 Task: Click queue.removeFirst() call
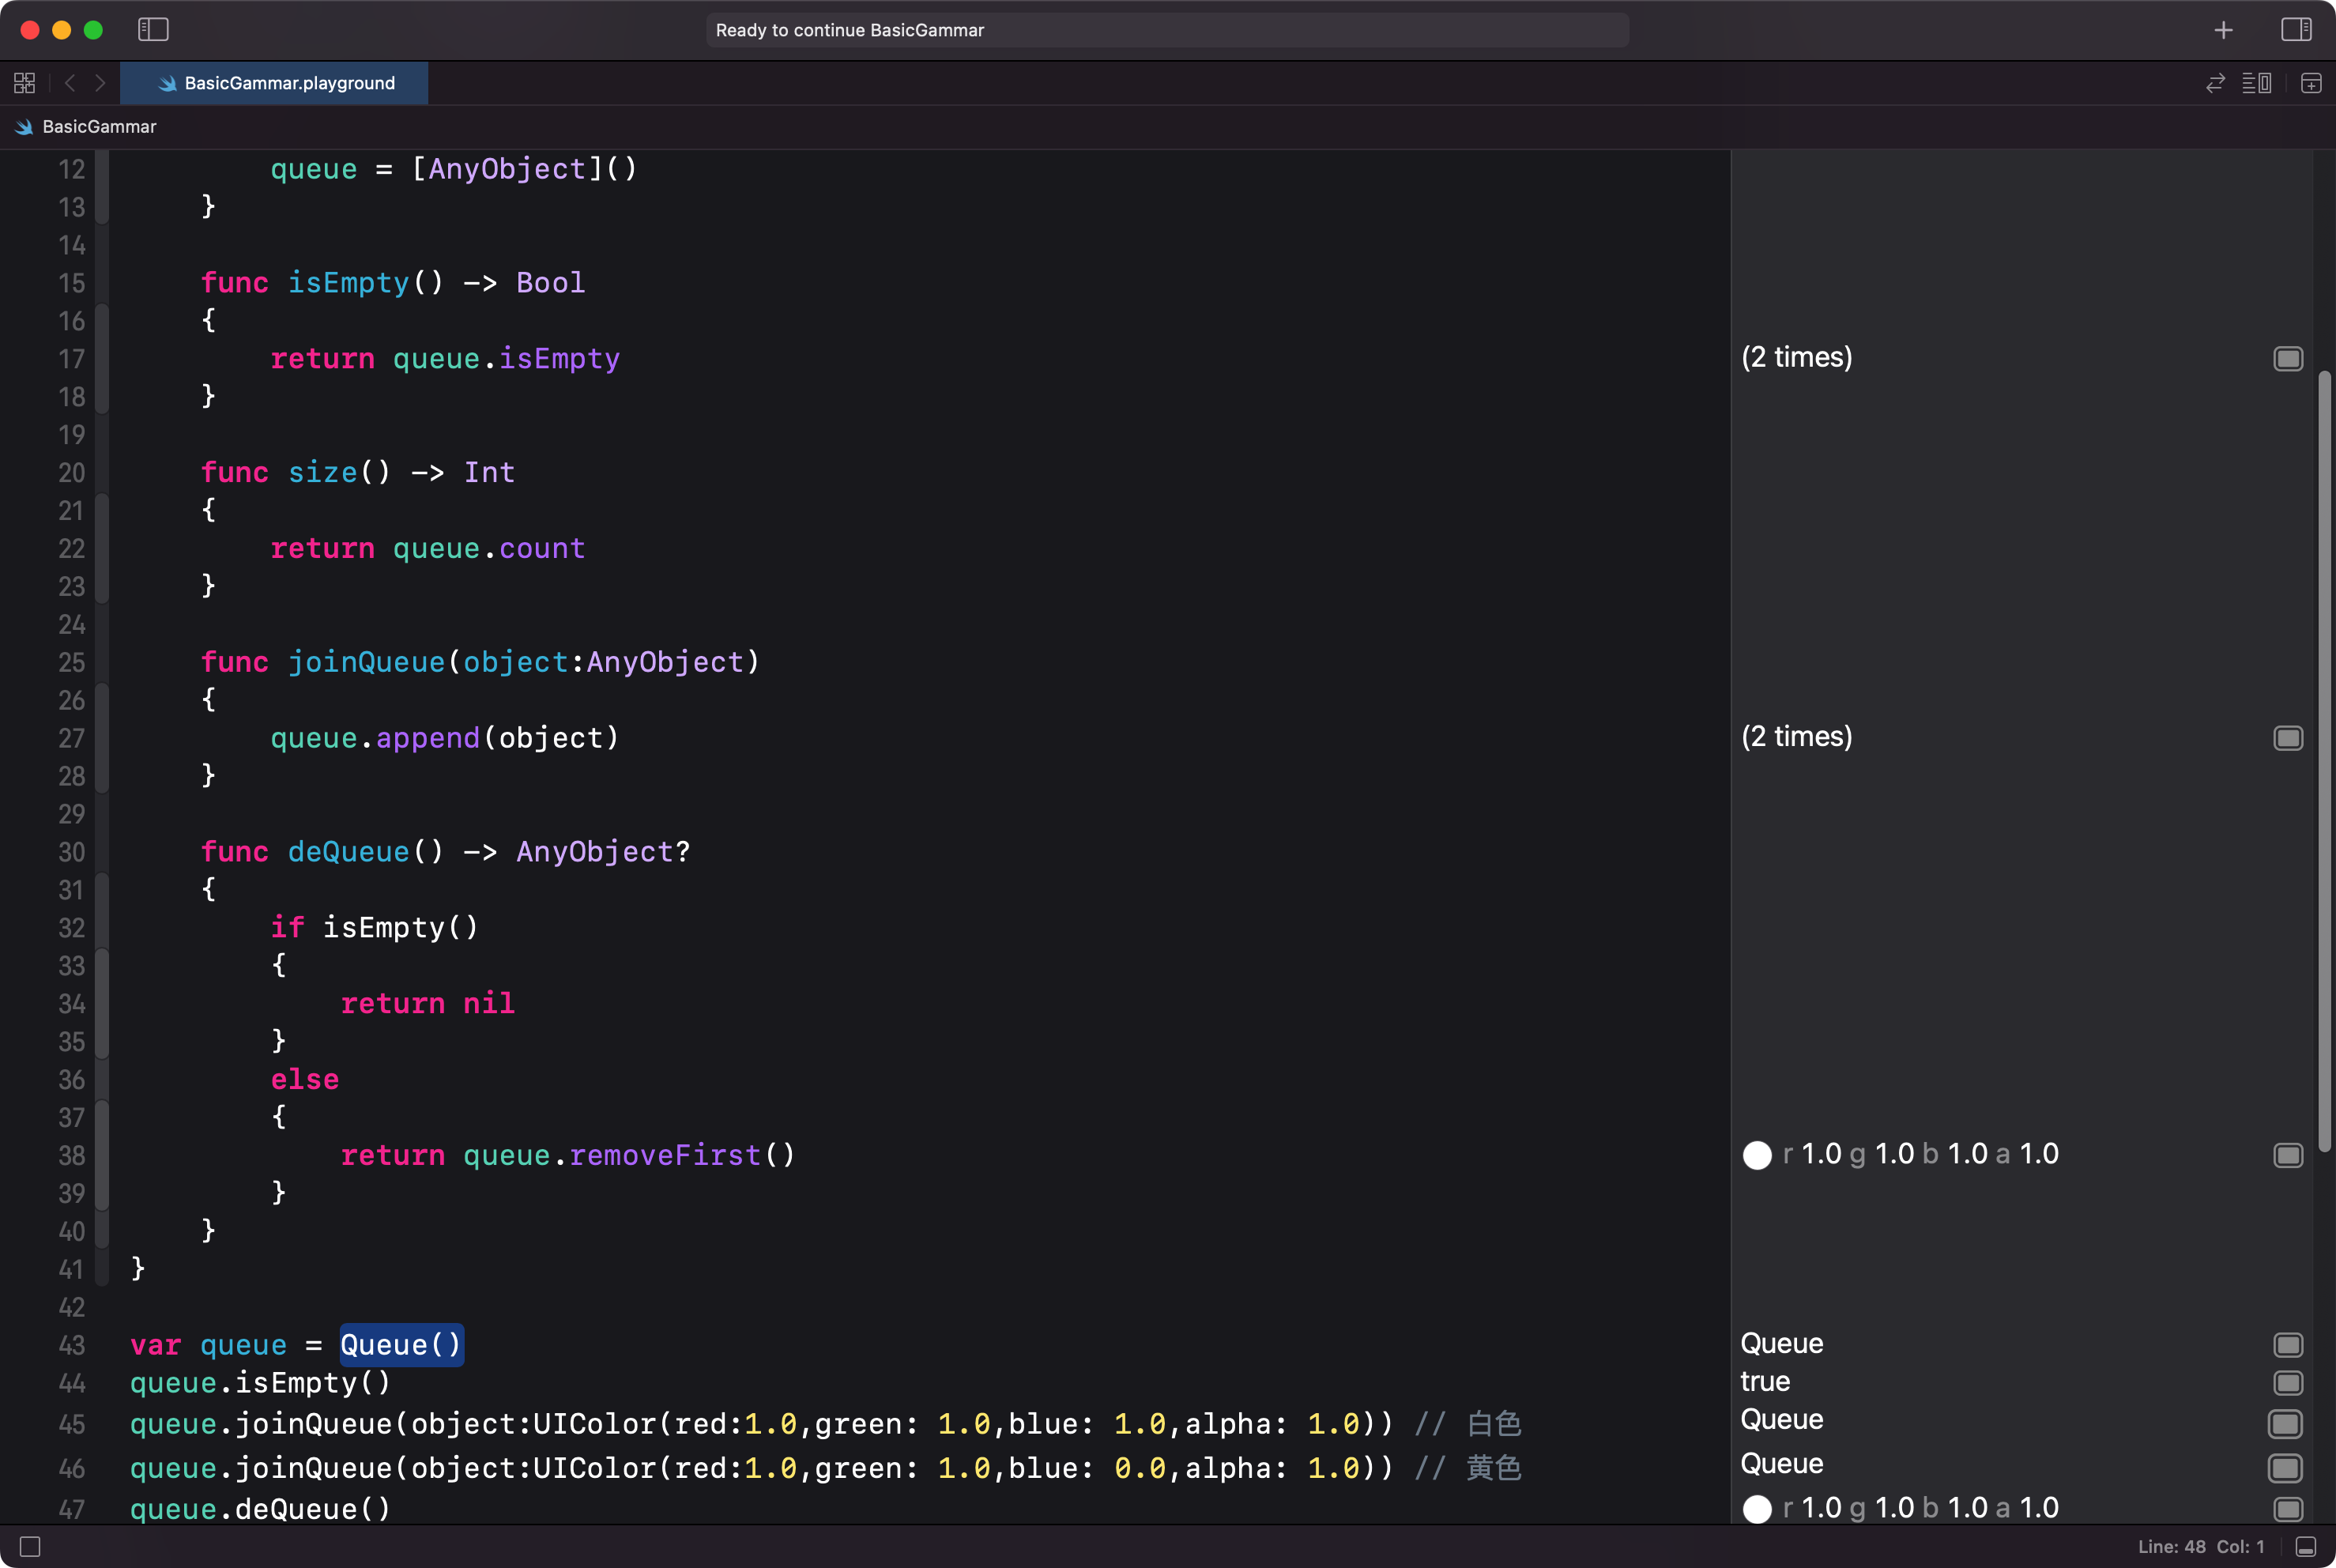coord(629,1155)
